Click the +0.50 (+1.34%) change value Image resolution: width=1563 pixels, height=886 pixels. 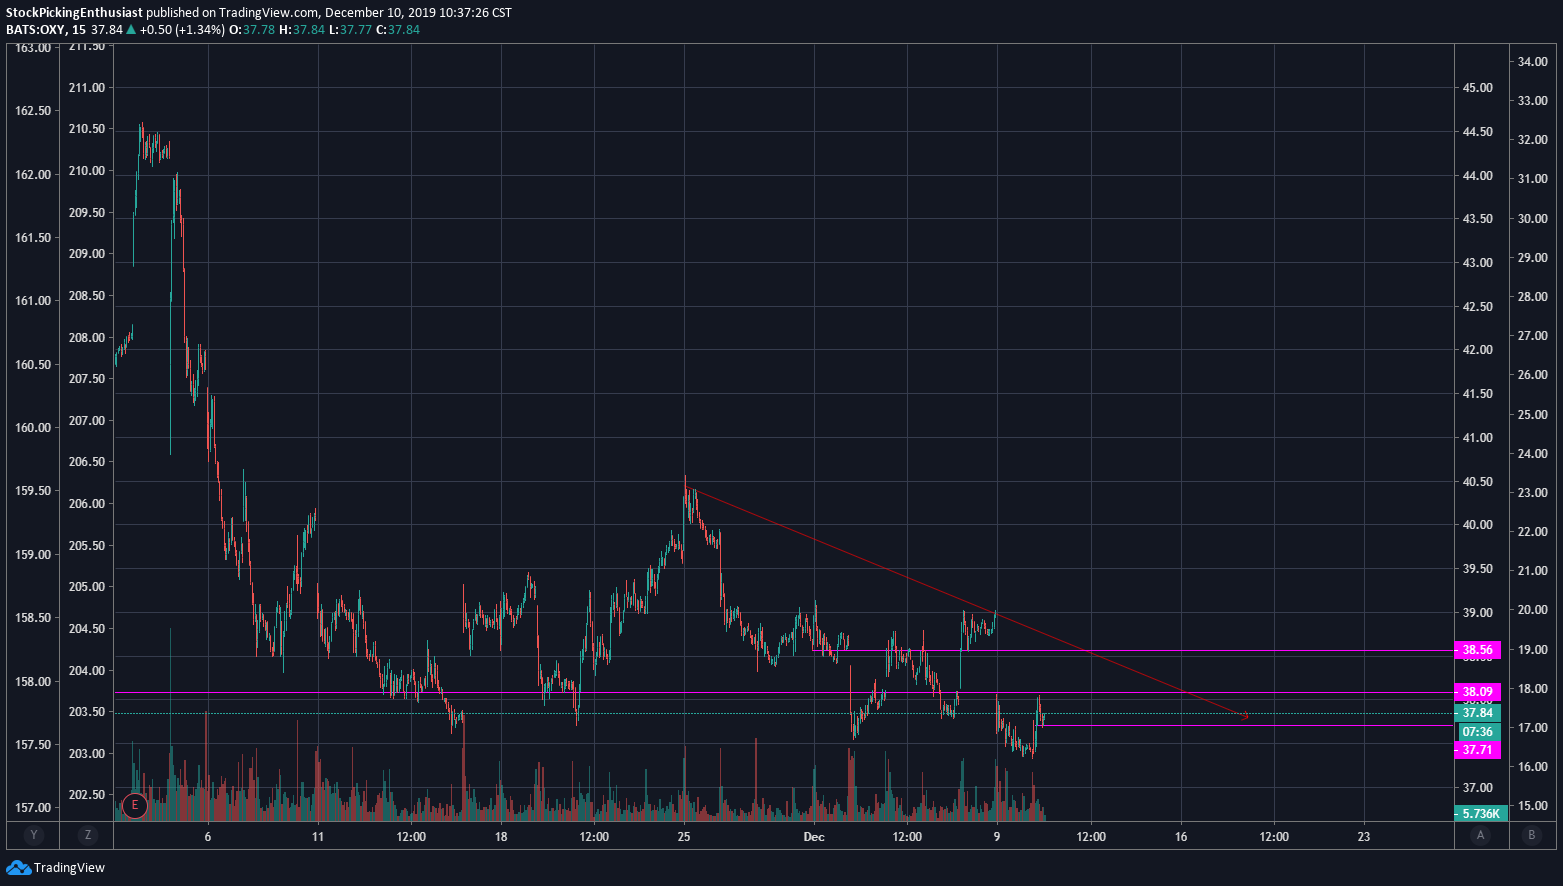pyautogui.click(x=182, y=30)
